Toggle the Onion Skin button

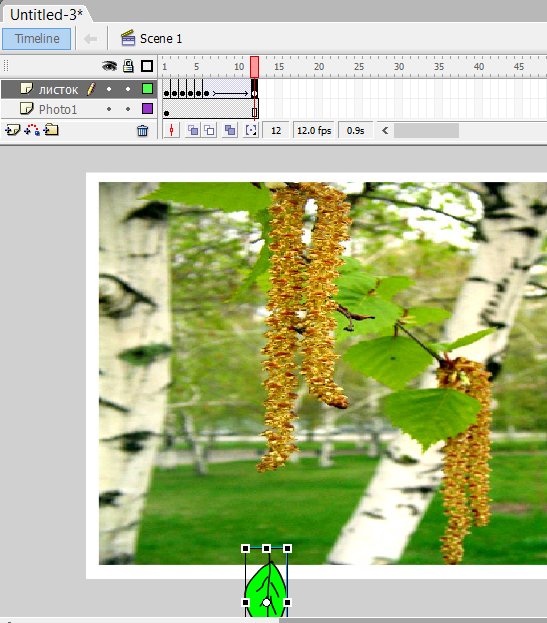tap(193, 130)
